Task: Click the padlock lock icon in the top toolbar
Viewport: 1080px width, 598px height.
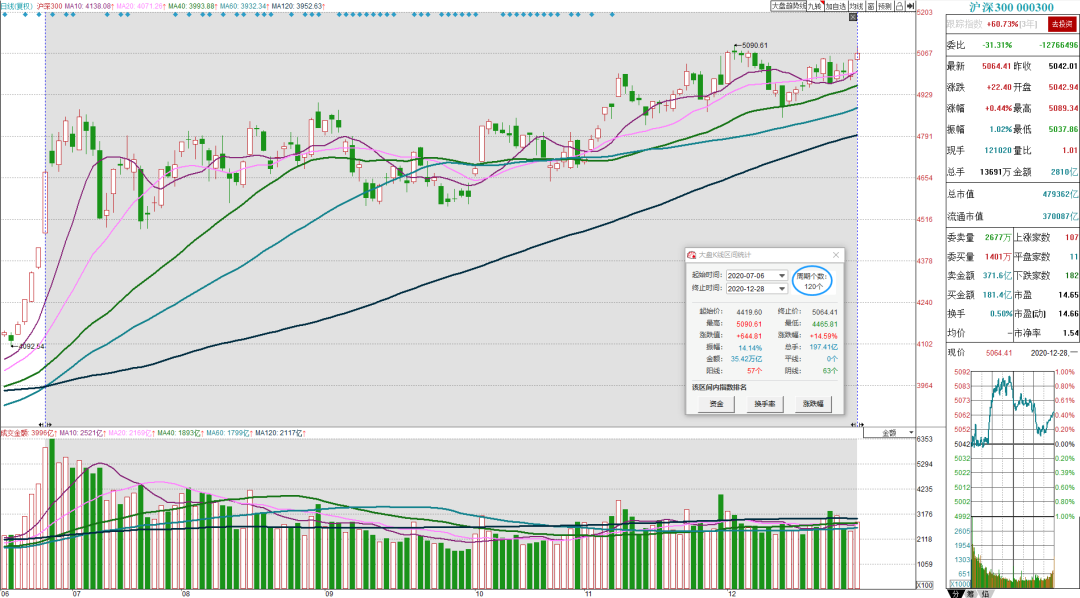Action: 900,6
